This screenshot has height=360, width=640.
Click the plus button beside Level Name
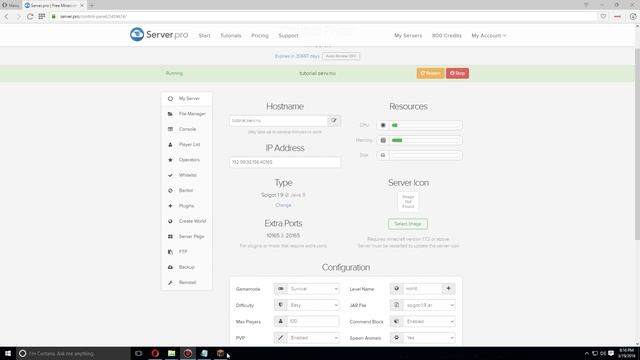pyautogui.click(x=449, y=289)
